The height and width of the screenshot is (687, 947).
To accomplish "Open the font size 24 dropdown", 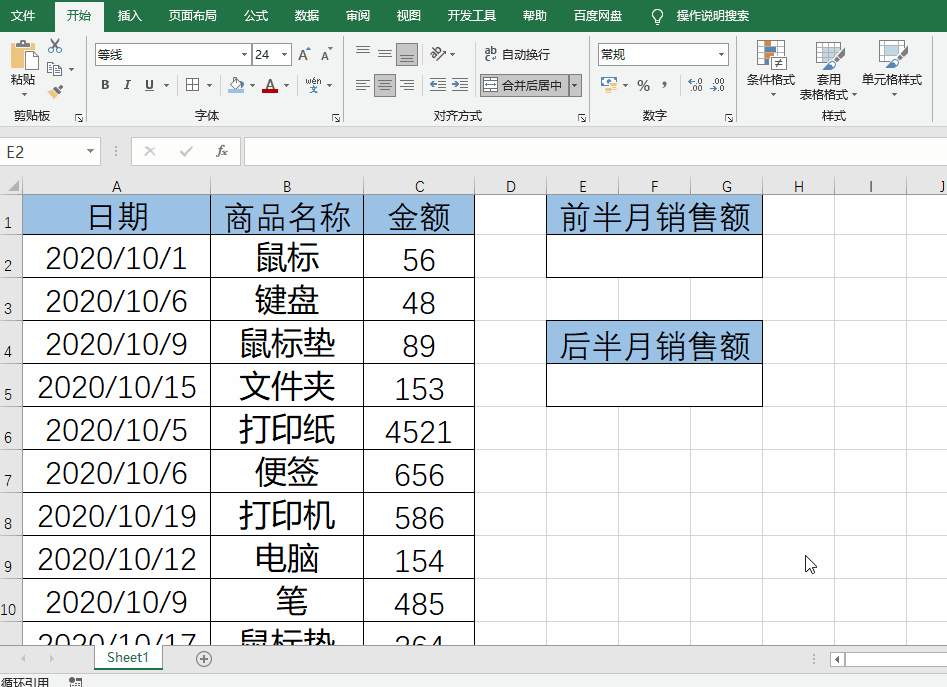I will pos(284,54).
